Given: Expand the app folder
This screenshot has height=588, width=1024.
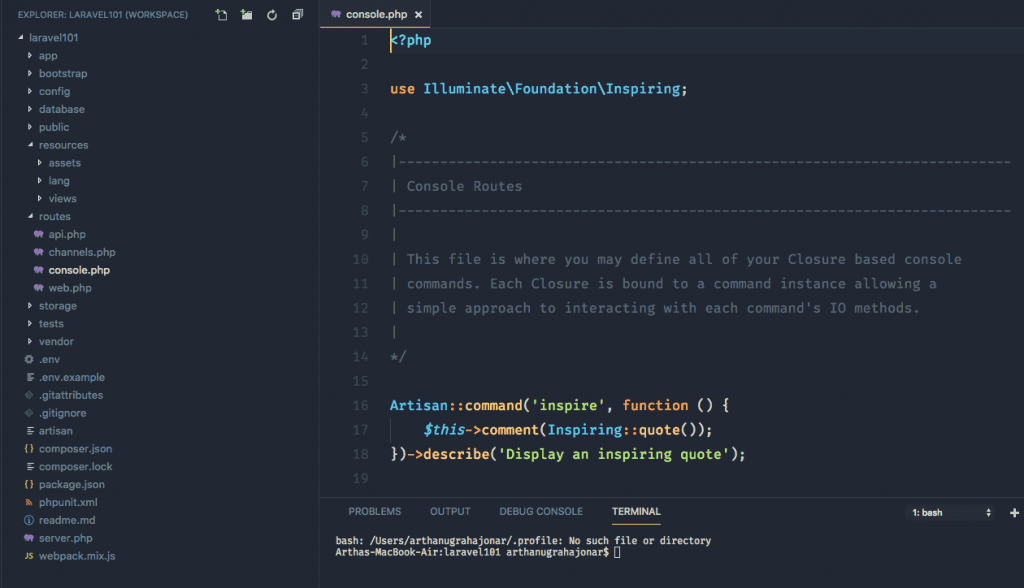Looking at the screenshot, I should 47,55.
